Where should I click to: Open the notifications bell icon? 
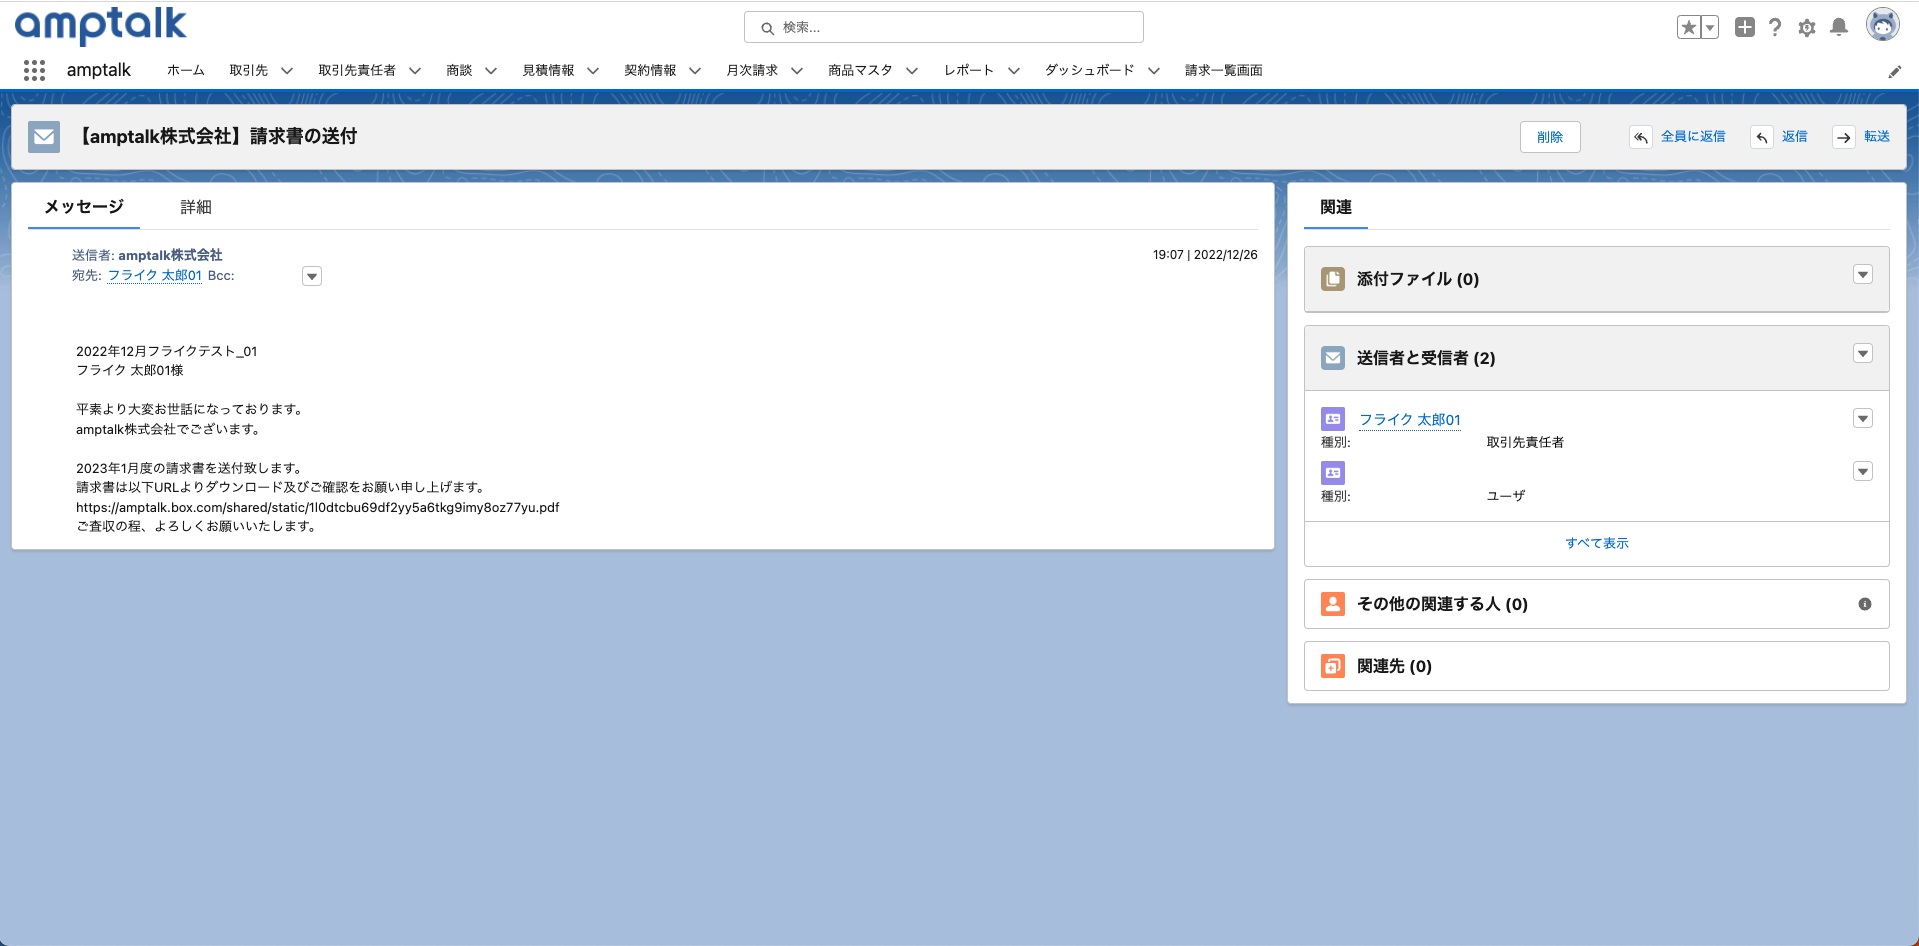[1839, 28]
